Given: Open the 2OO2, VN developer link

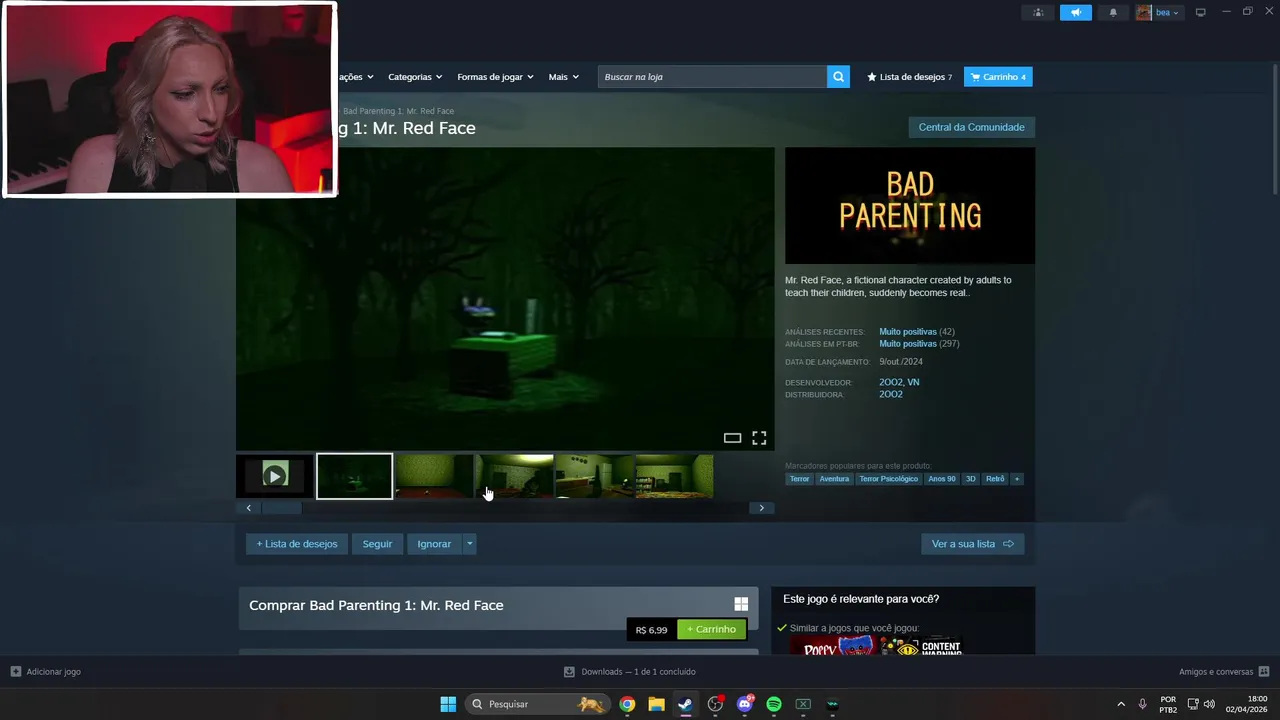Looking at the screenshot, I should 899,382.
